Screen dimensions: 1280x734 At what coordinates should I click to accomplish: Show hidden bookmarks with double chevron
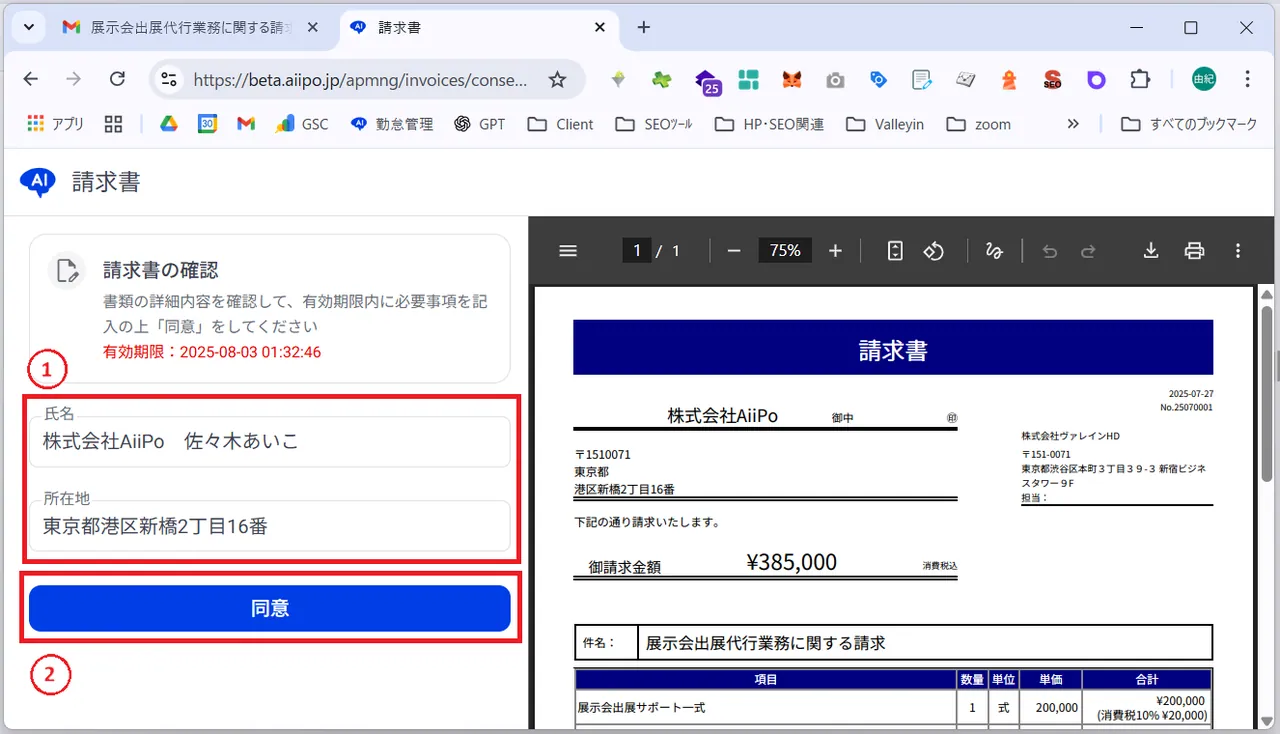coord(1073,124)
